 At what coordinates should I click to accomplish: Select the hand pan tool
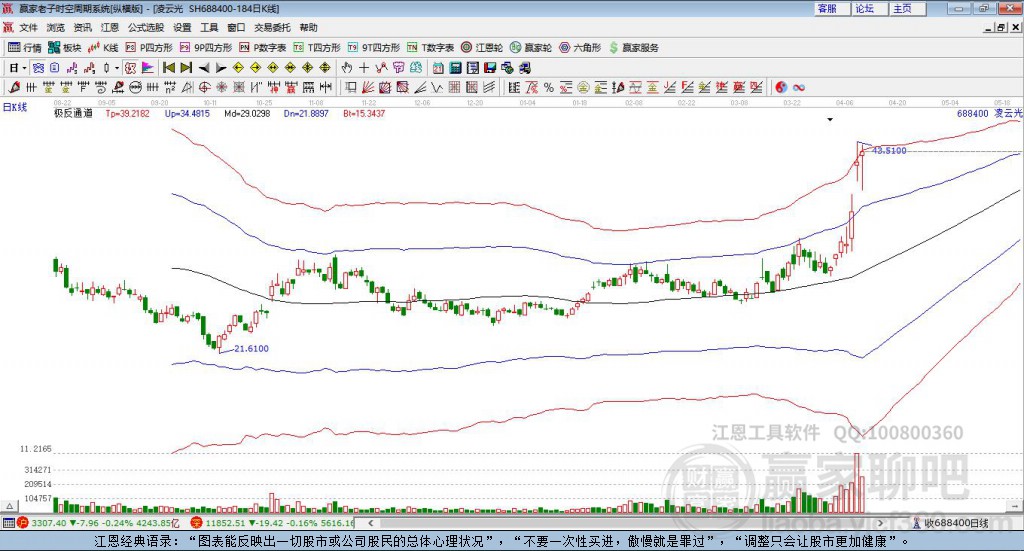[346, 68]
